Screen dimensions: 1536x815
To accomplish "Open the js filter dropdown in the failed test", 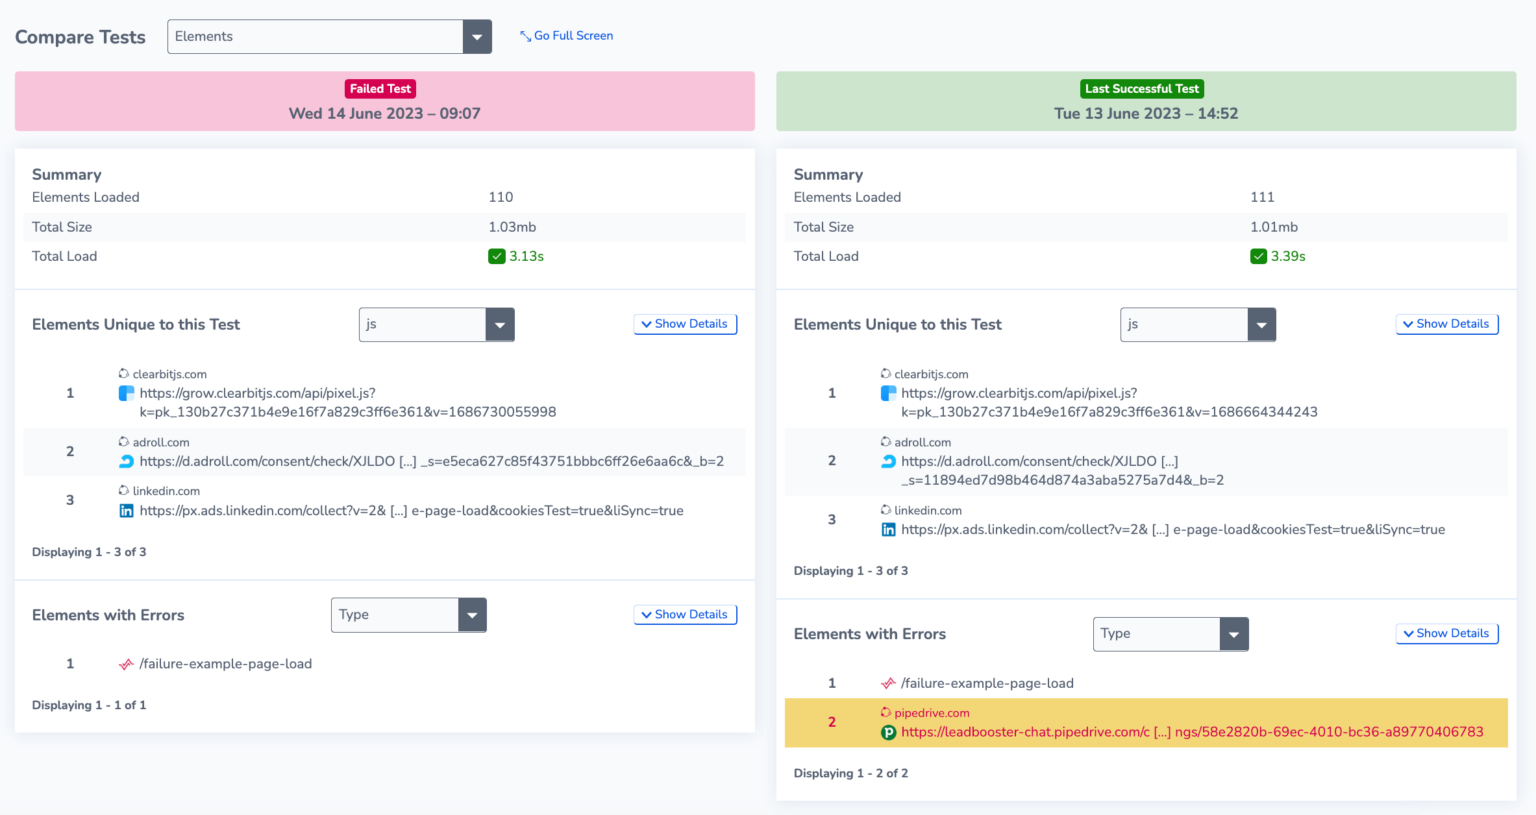I will 499,324.
